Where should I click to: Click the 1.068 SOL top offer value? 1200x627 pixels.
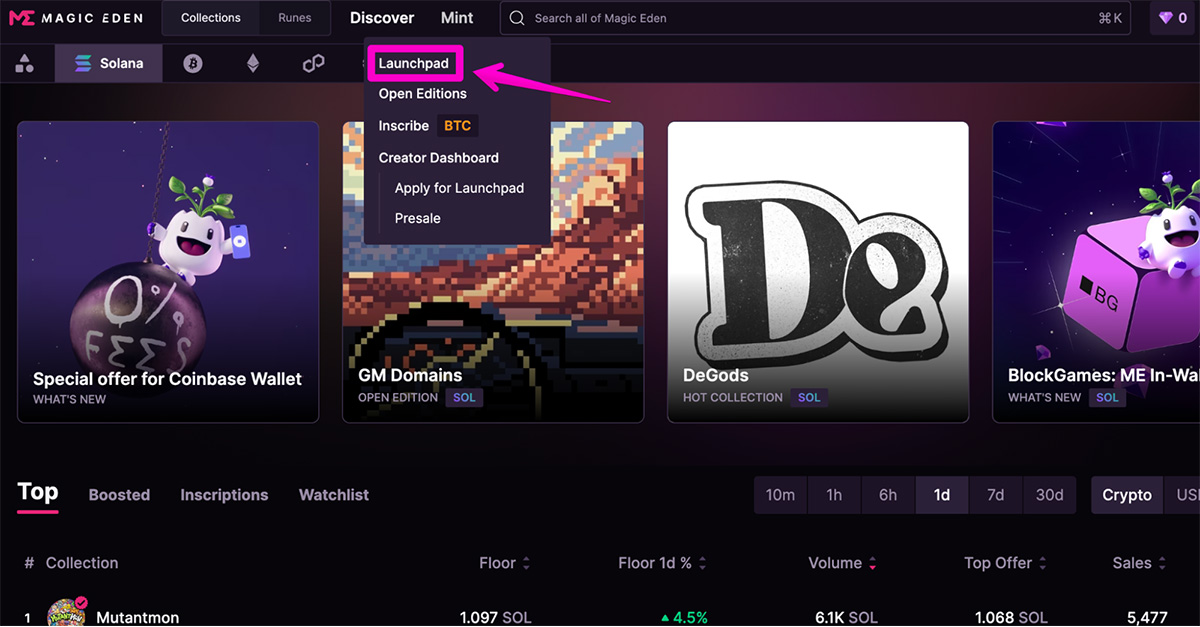click(1011, 618)
